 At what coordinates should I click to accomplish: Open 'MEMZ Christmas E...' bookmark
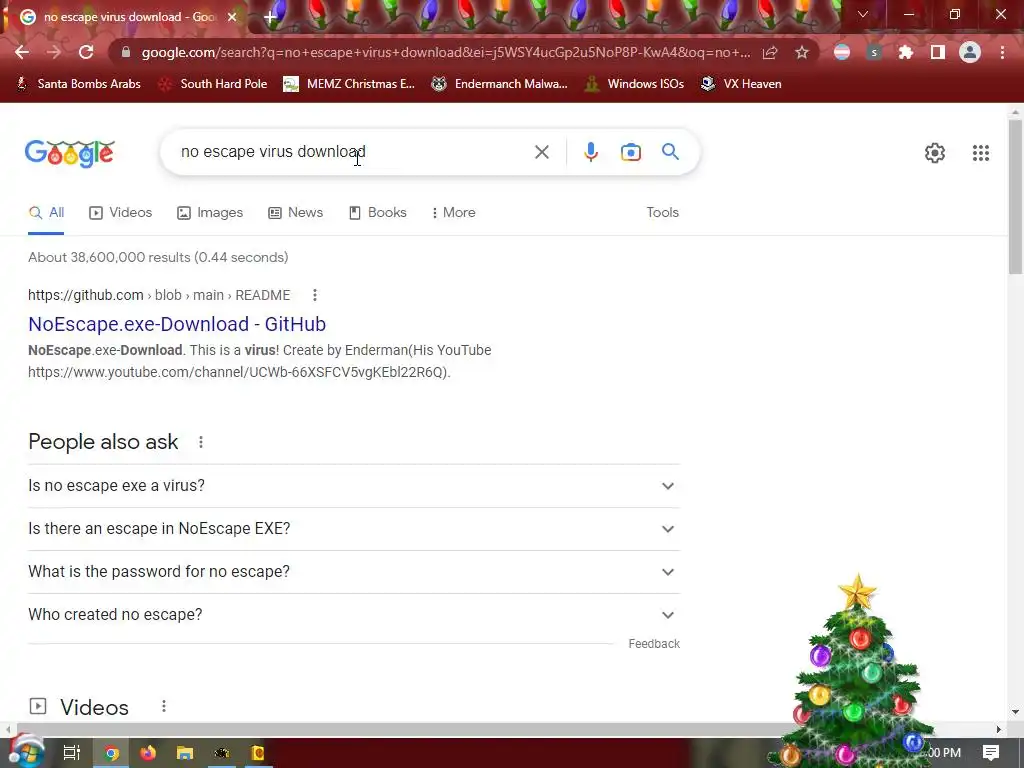349,84
